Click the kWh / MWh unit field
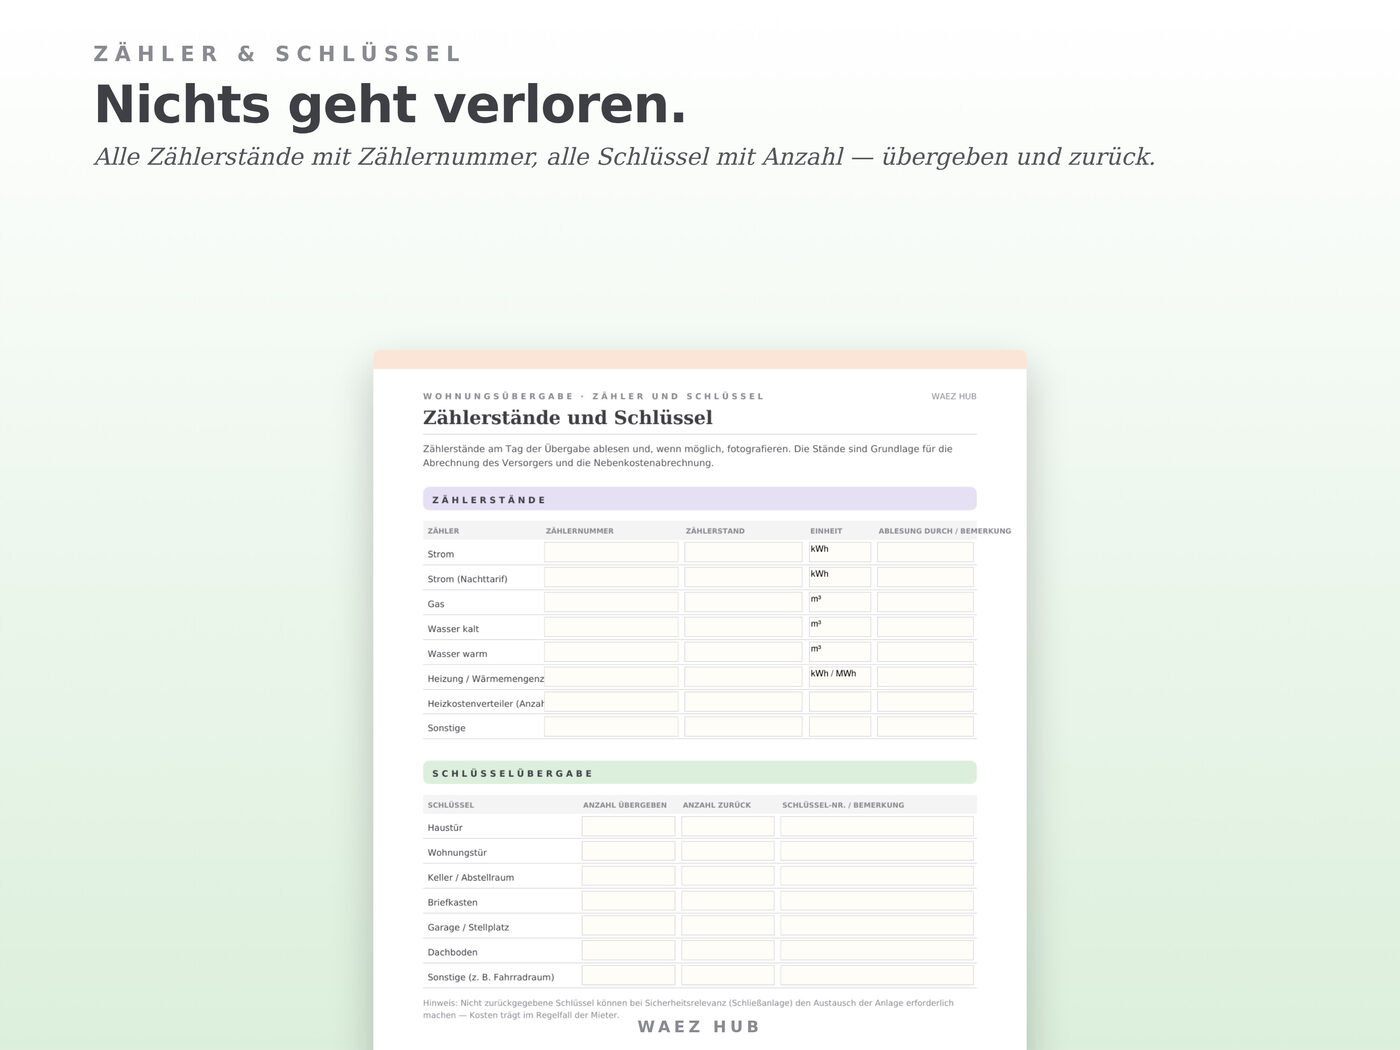1400x1050 pixels. pyautogui.click(x=840, y=677)
